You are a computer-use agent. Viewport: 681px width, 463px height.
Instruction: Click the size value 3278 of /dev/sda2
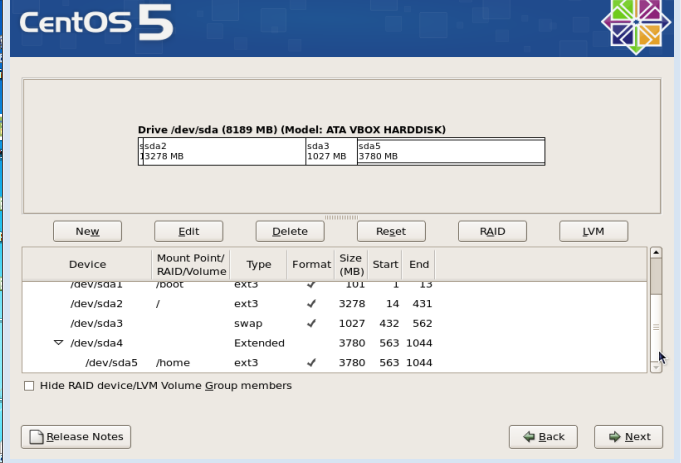352,304
